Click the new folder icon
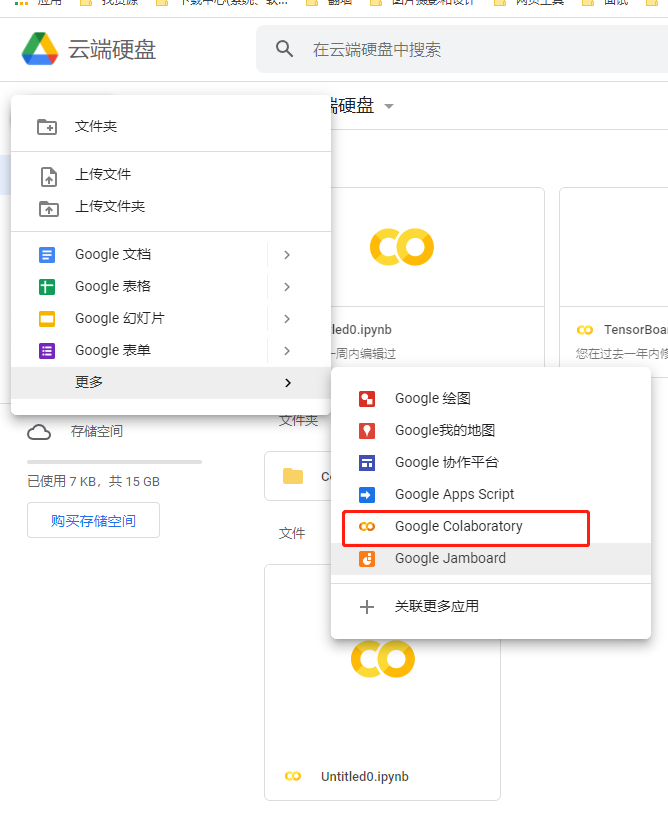This screenshot has height=835, width=668. tap(47, 127)
